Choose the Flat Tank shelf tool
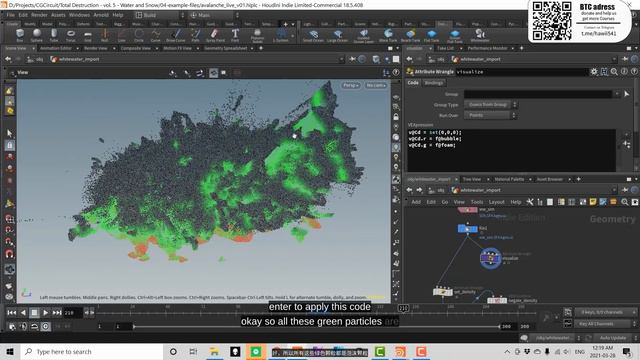 [x=431, y=36]
